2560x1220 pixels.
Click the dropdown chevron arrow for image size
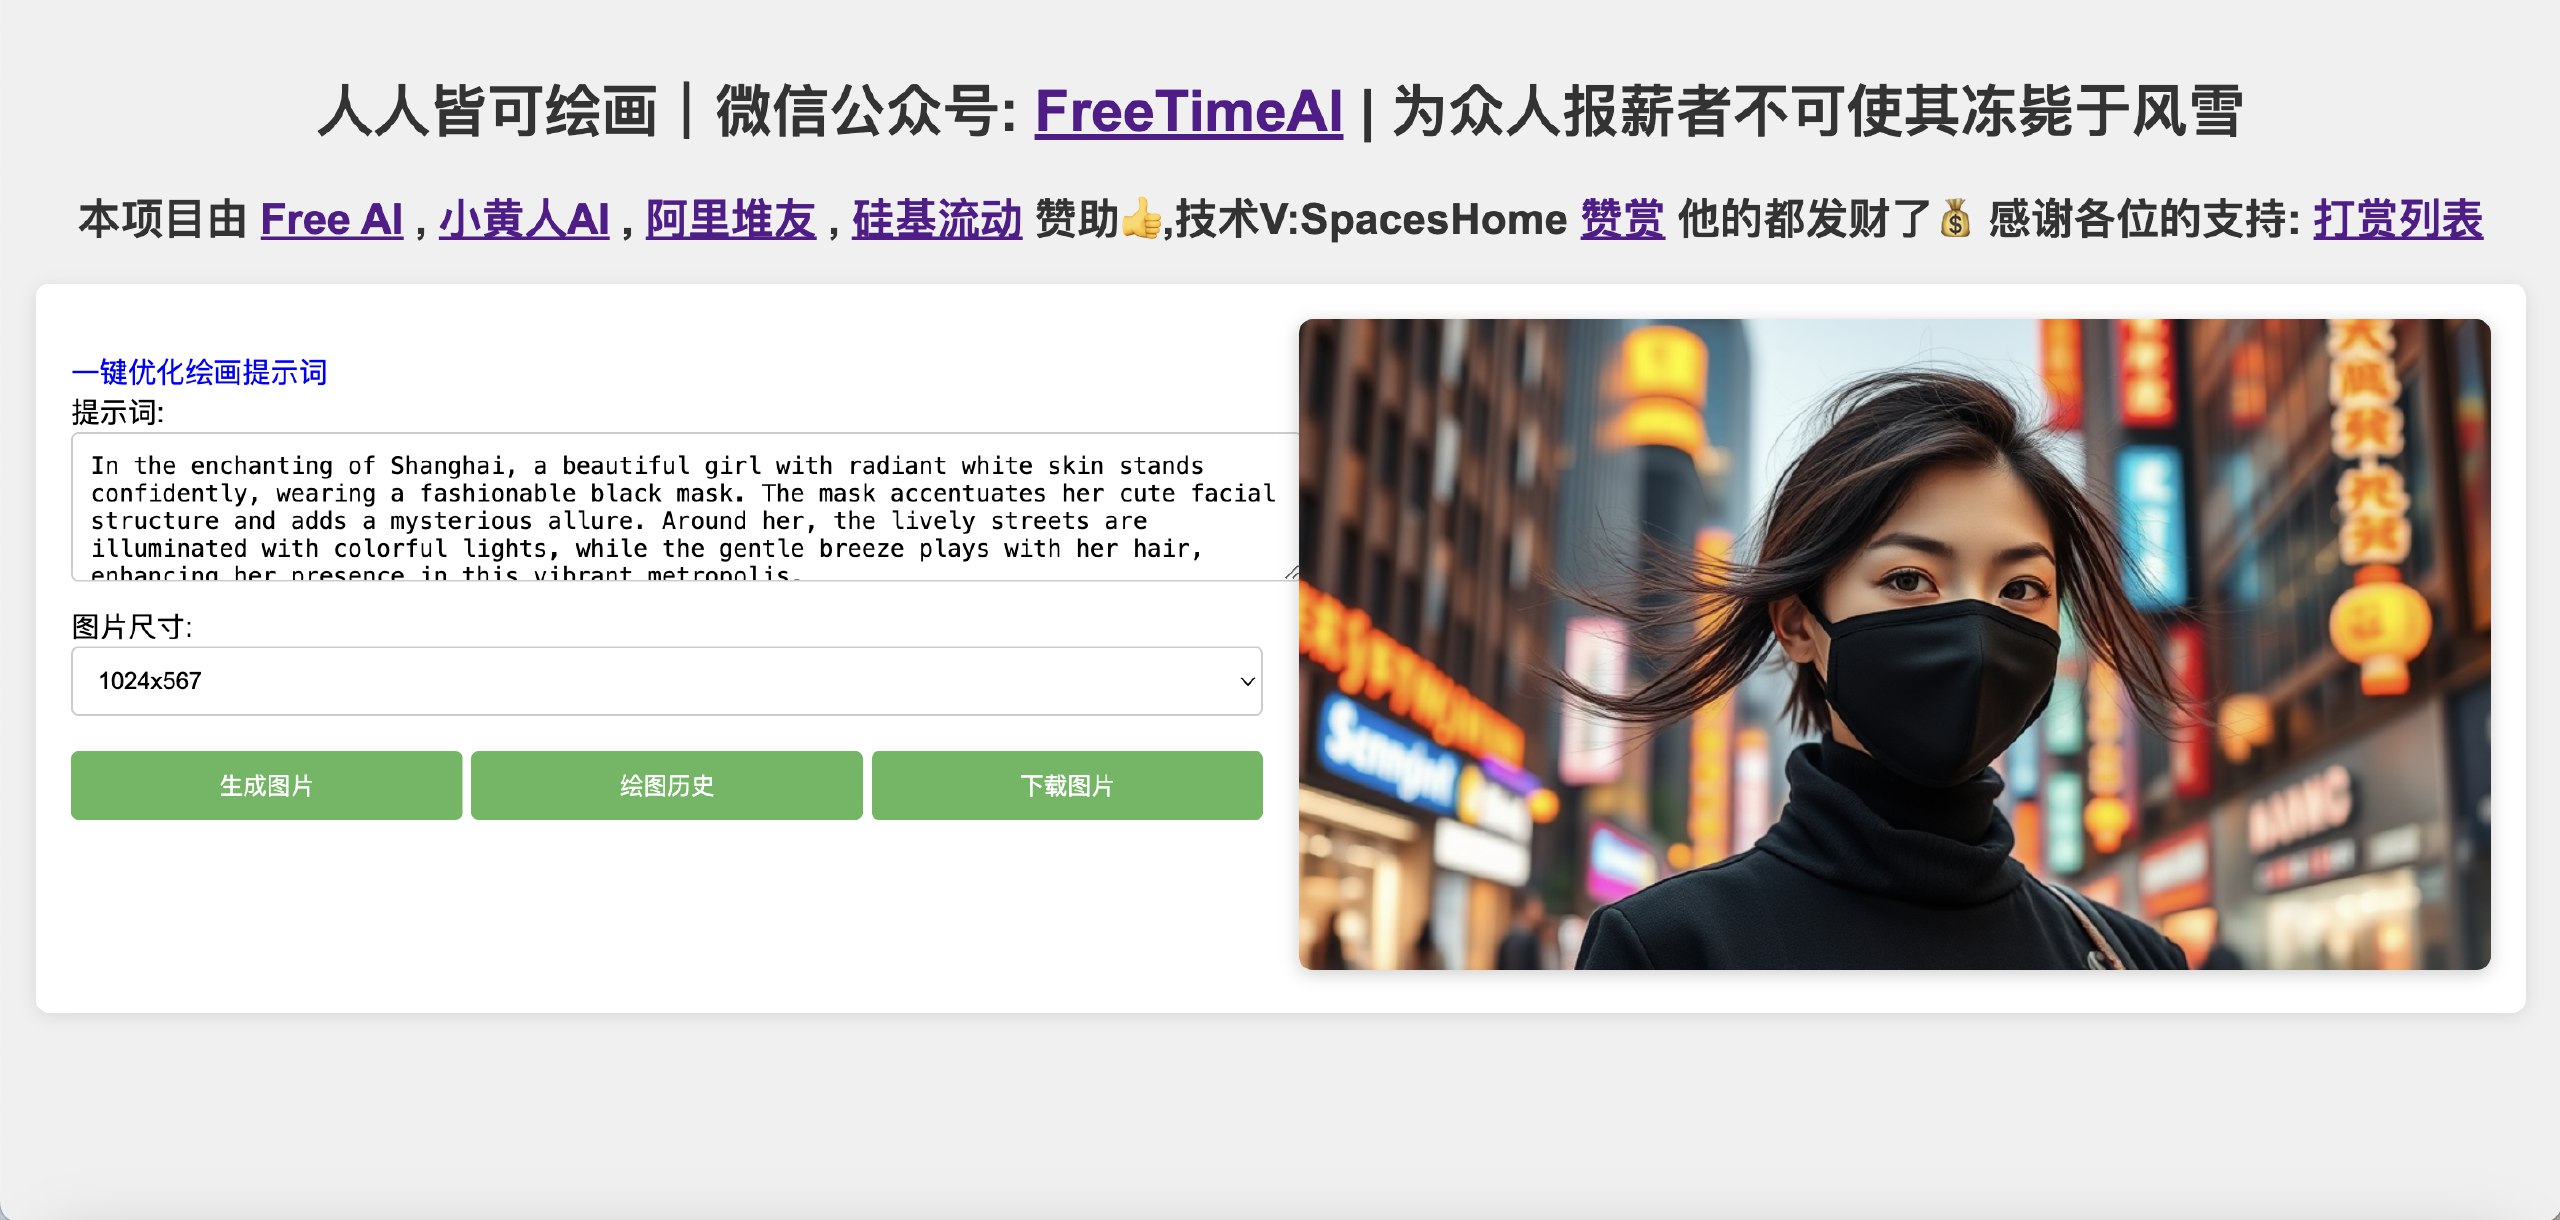[1247, 682]
